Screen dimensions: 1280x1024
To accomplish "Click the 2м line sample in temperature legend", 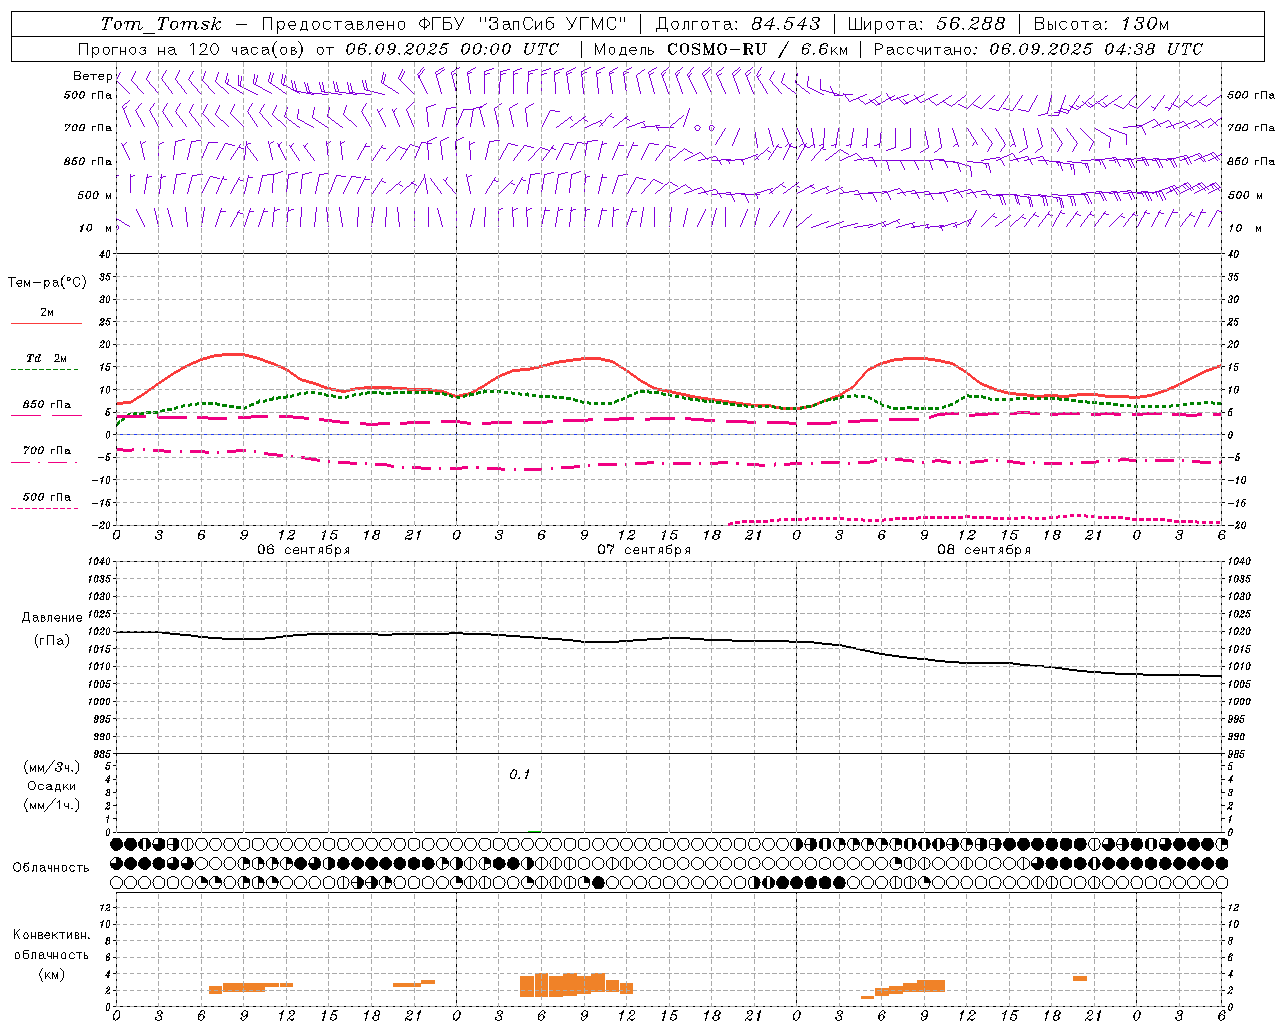I will (x=46, y=323).
